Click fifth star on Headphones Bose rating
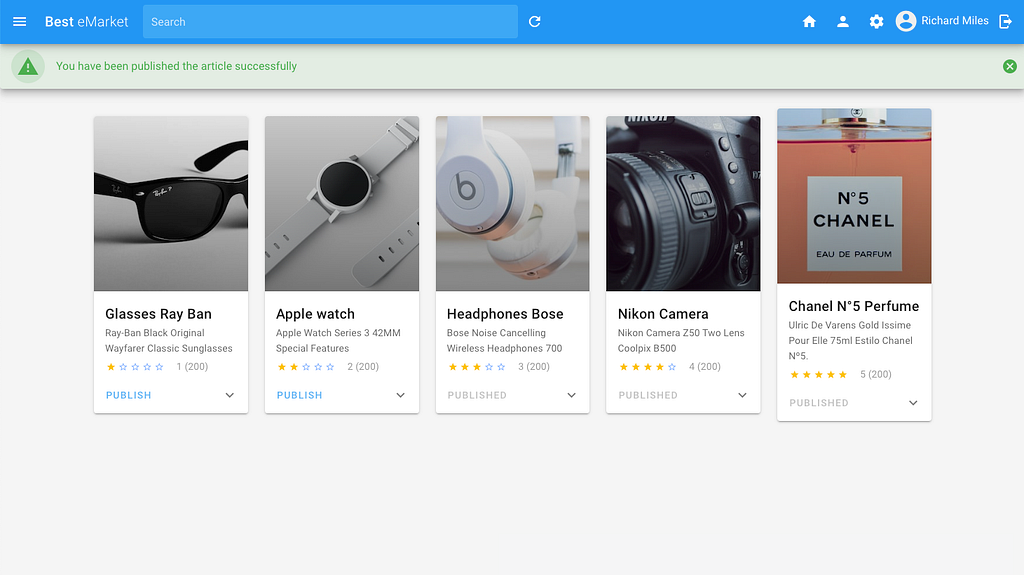 click(x=501, y=367)
